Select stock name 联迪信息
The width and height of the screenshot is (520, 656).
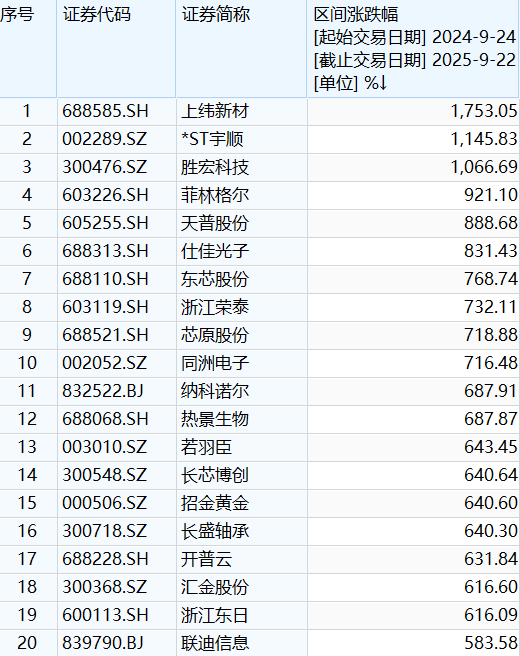(215, 643)
